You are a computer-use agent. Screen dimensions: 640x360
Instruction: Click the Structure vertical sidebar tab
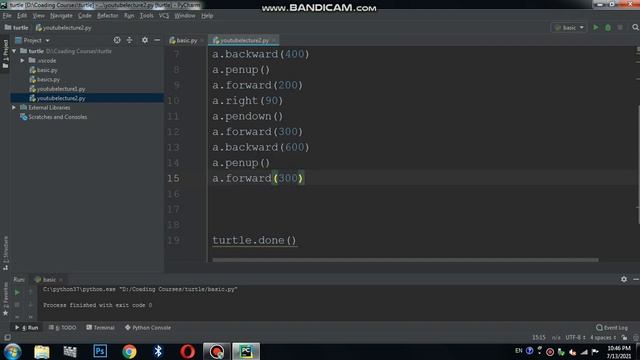pyautogui.click(x=5, y=253)
